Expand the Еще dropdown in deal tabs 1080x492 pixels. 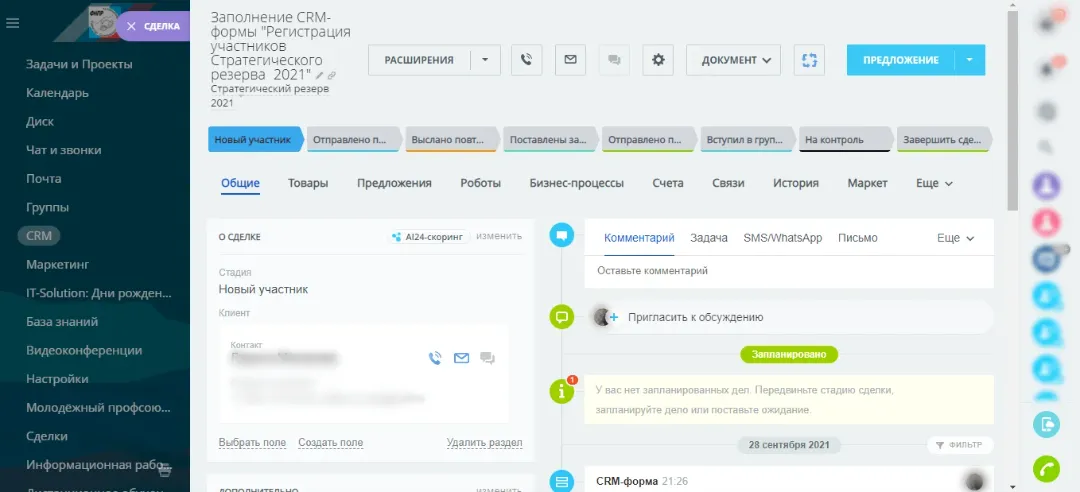point(934,183)
